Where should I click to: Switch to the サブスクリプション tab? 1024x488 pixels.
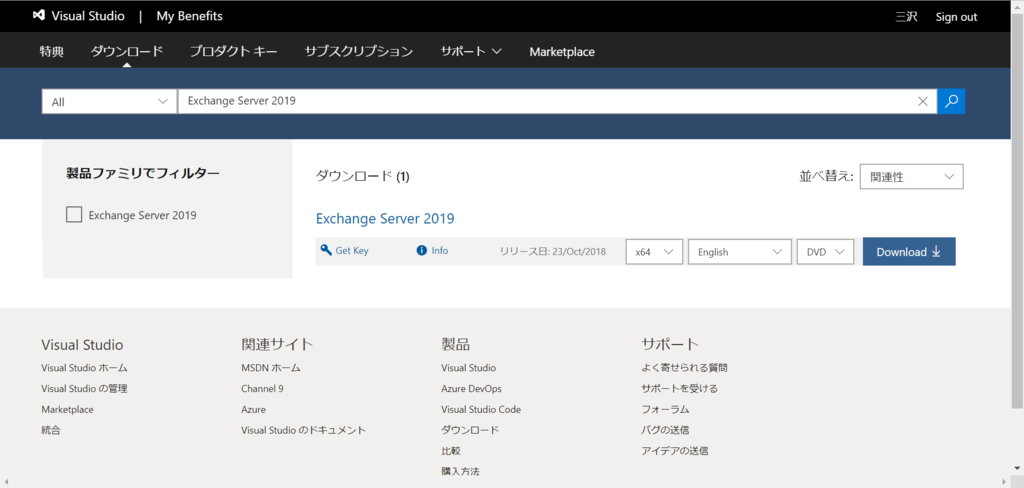(359, 52)
